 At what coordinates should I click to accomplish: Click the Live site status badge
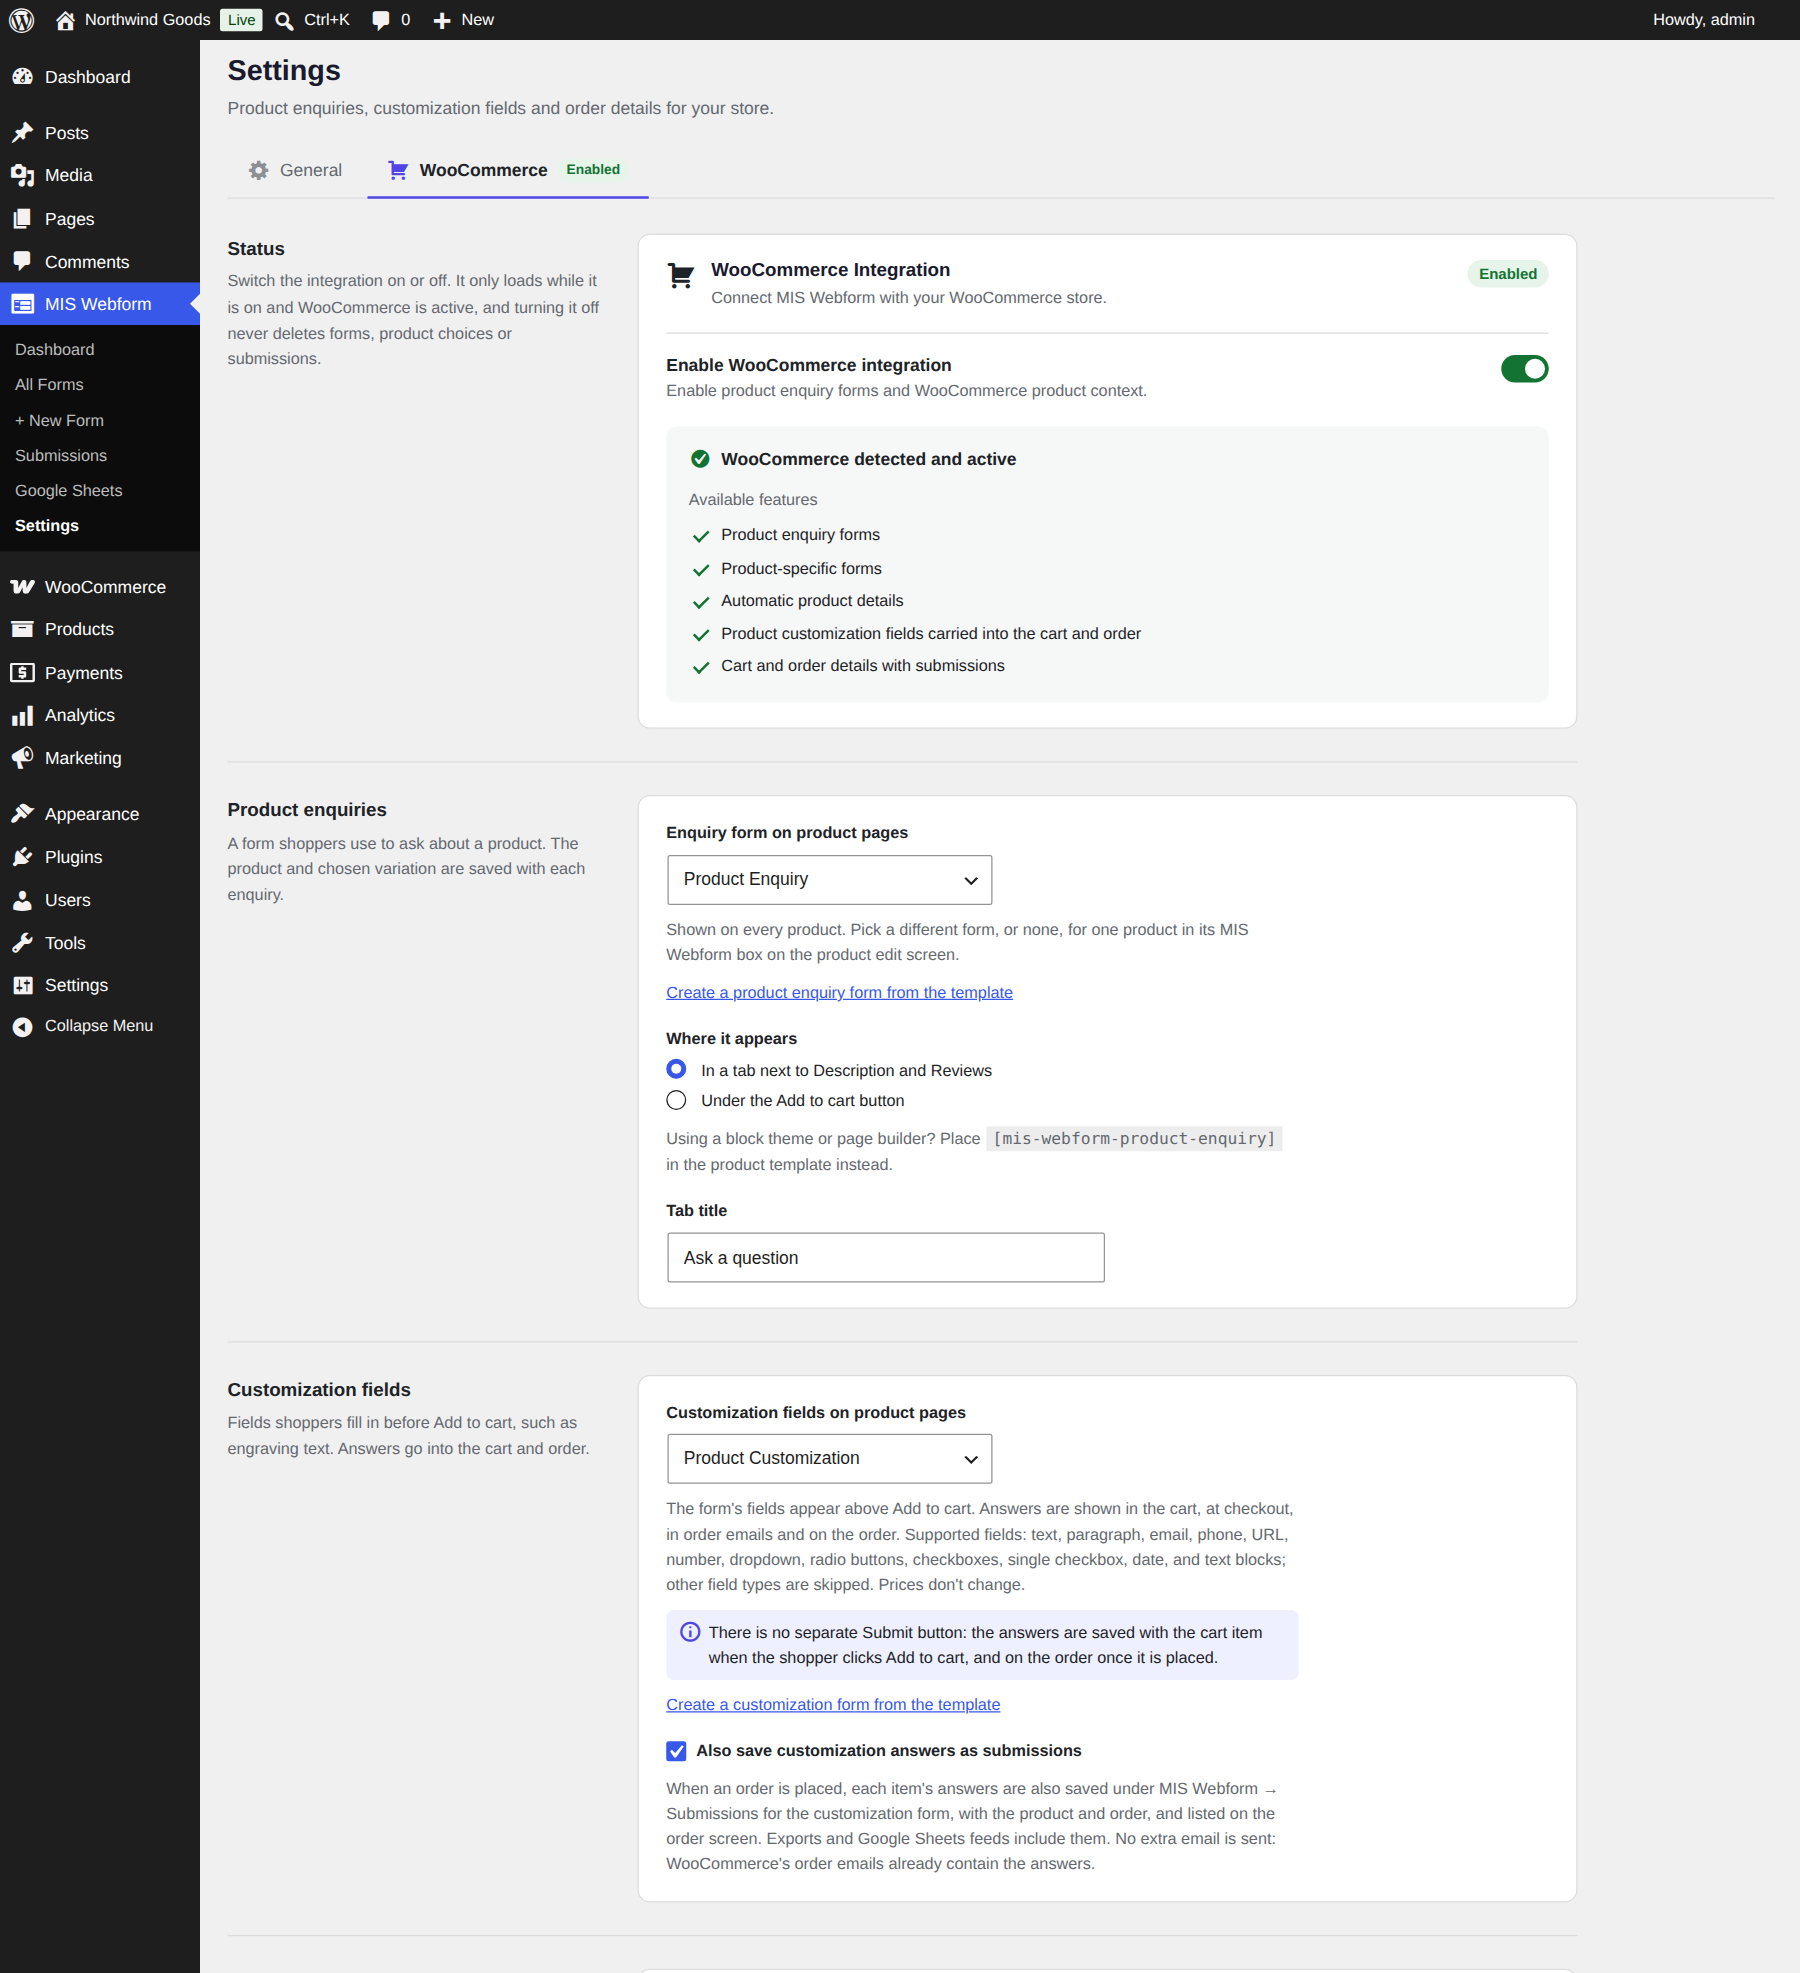(241, 20)
